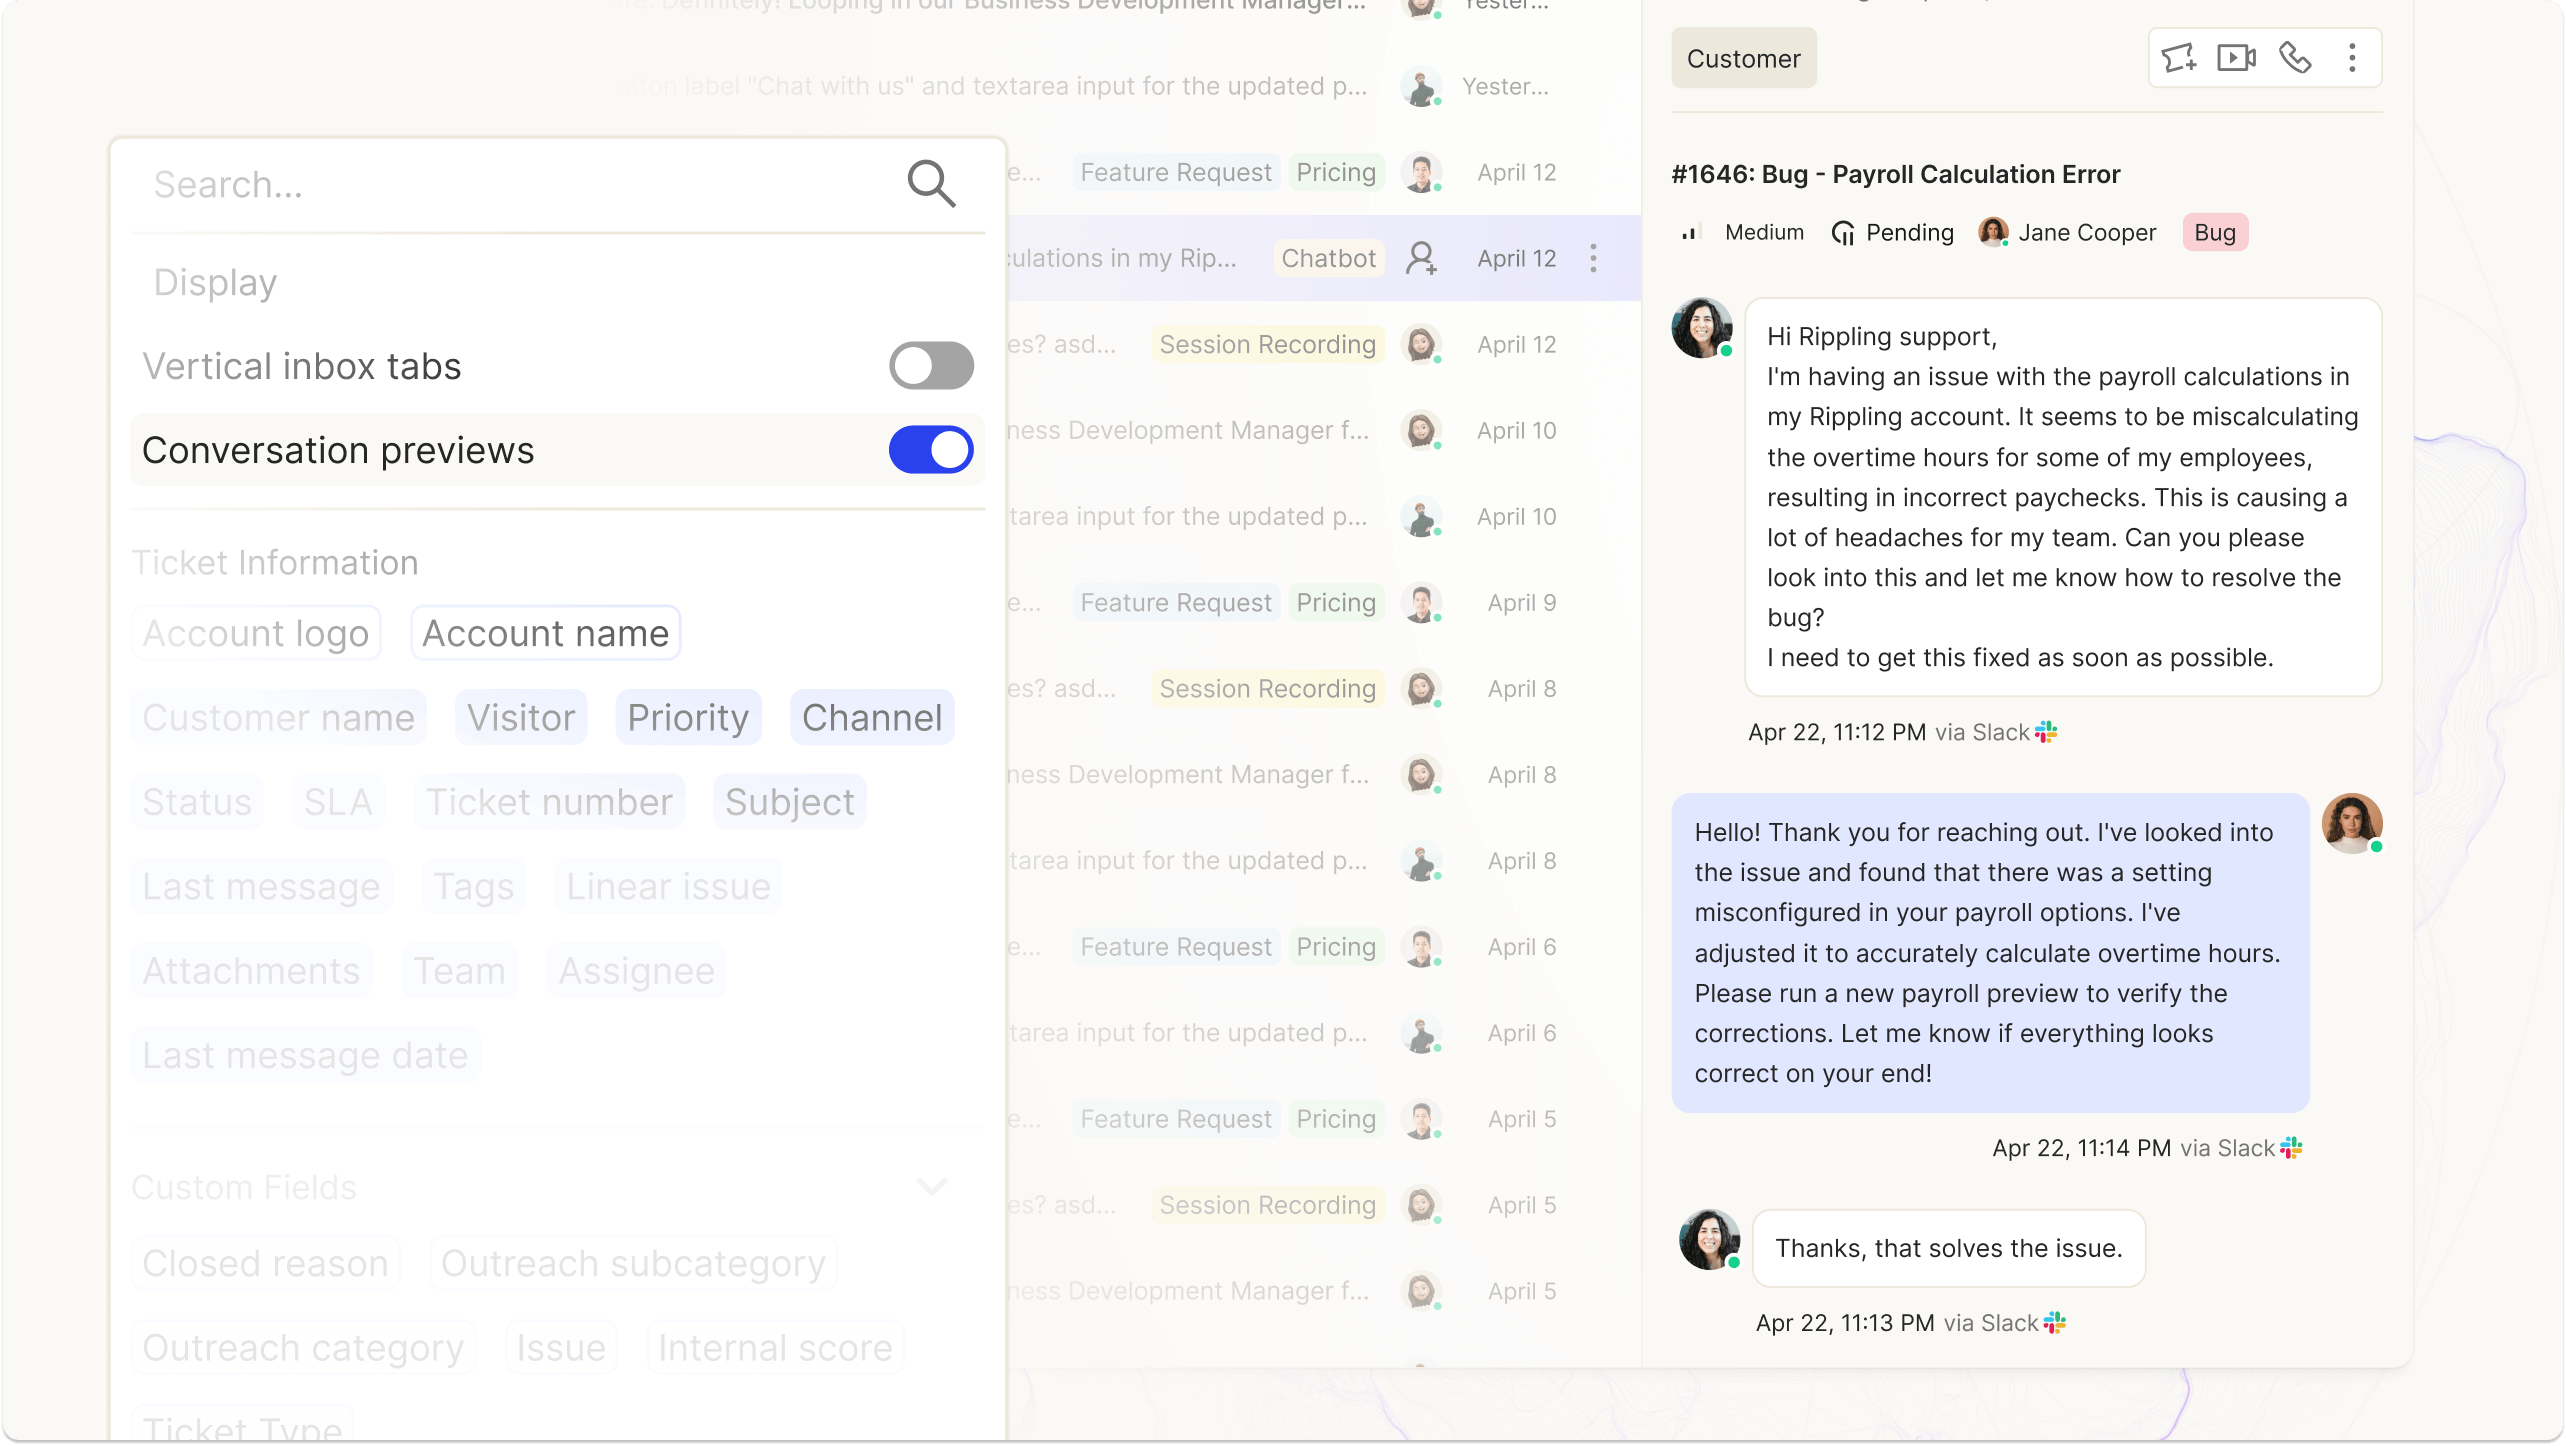The height and width of the screenshot is (1446, 2566).
Task: Select Outreach subcategory custom field
Action: pos(633,1263)
